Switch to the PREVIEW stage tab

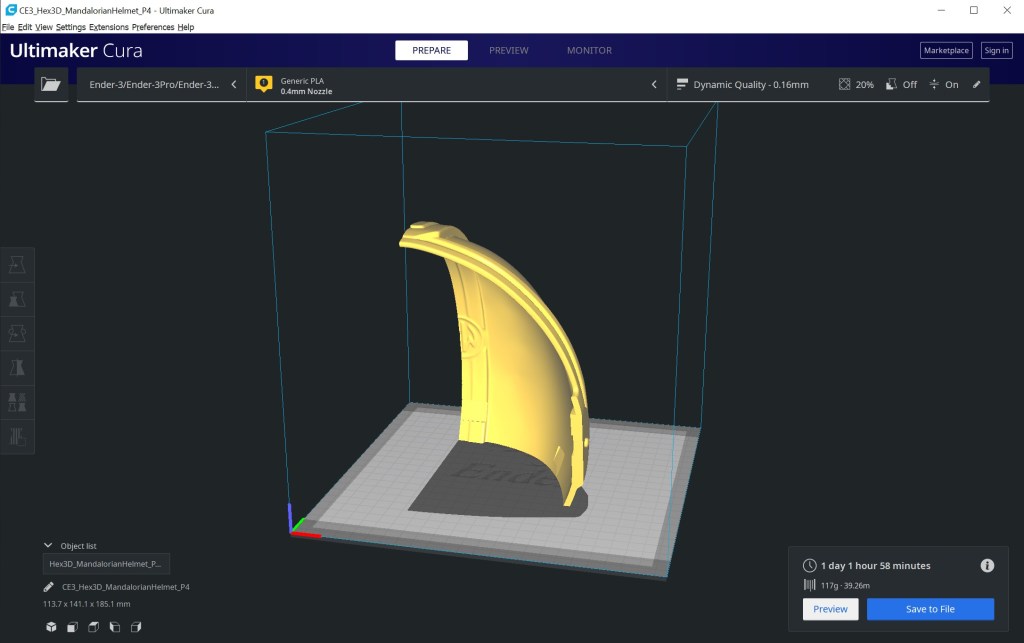coord(508,50)
